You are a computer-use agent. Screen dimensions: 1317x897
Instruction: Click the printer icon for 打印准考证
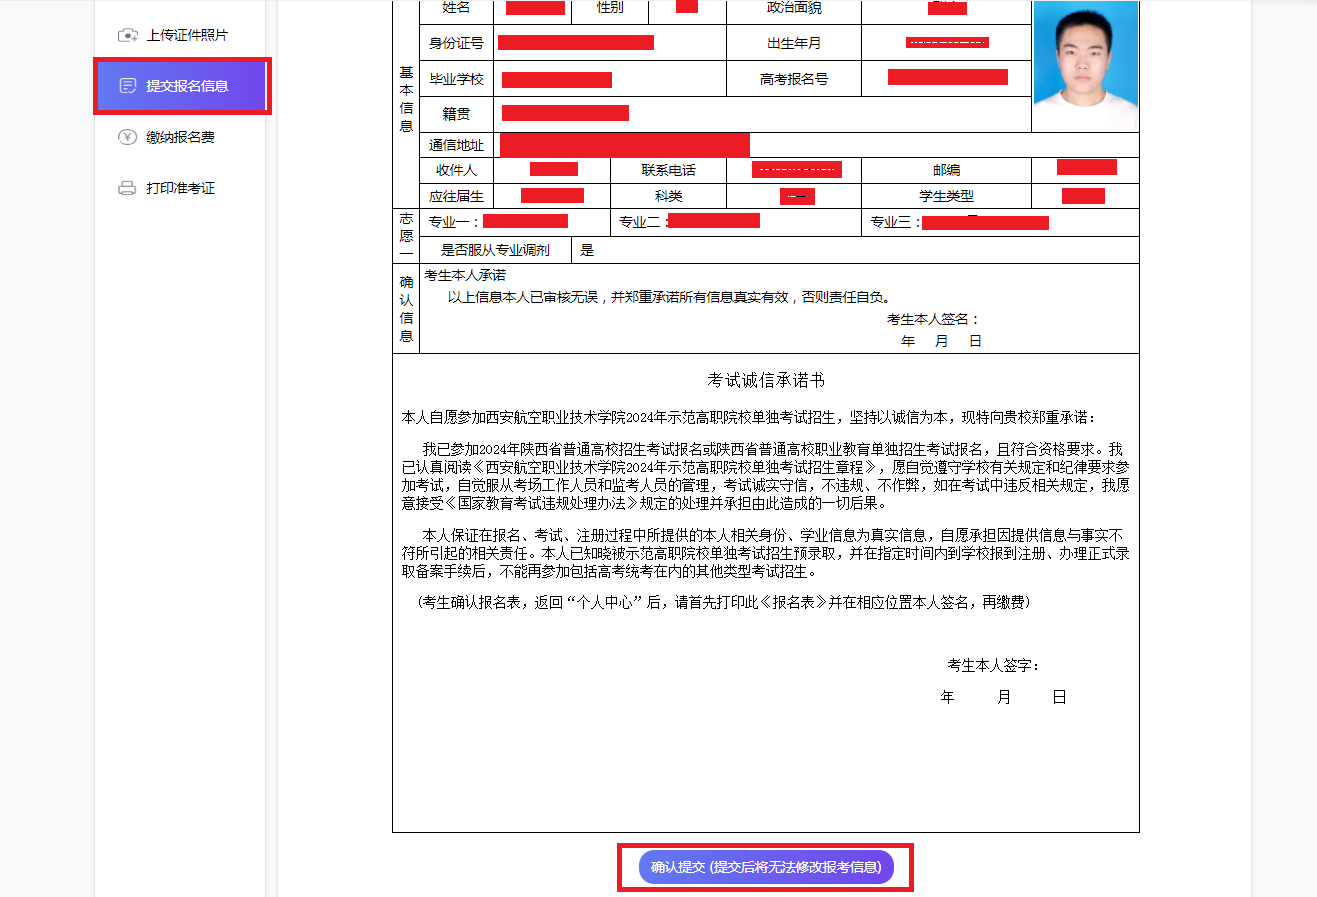[127, 188]
